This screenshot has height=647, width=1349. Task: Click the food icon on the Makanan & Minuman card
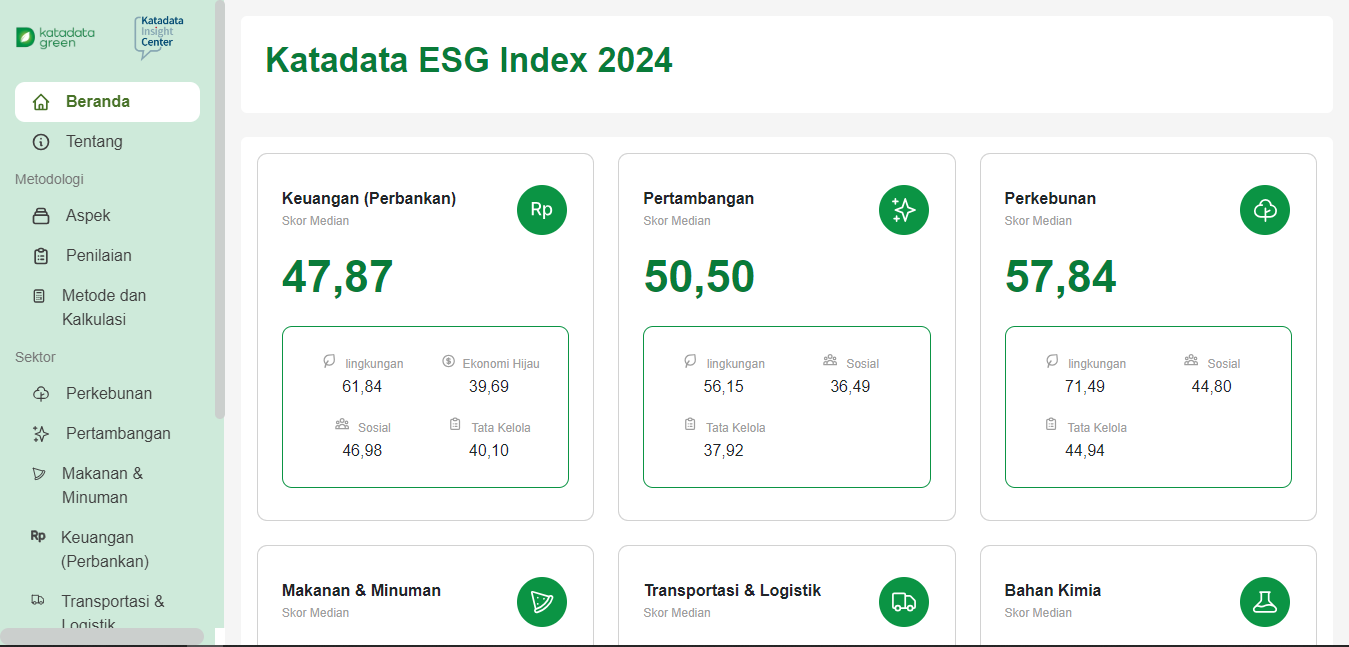pyautogui.click(x=541, y=602)
